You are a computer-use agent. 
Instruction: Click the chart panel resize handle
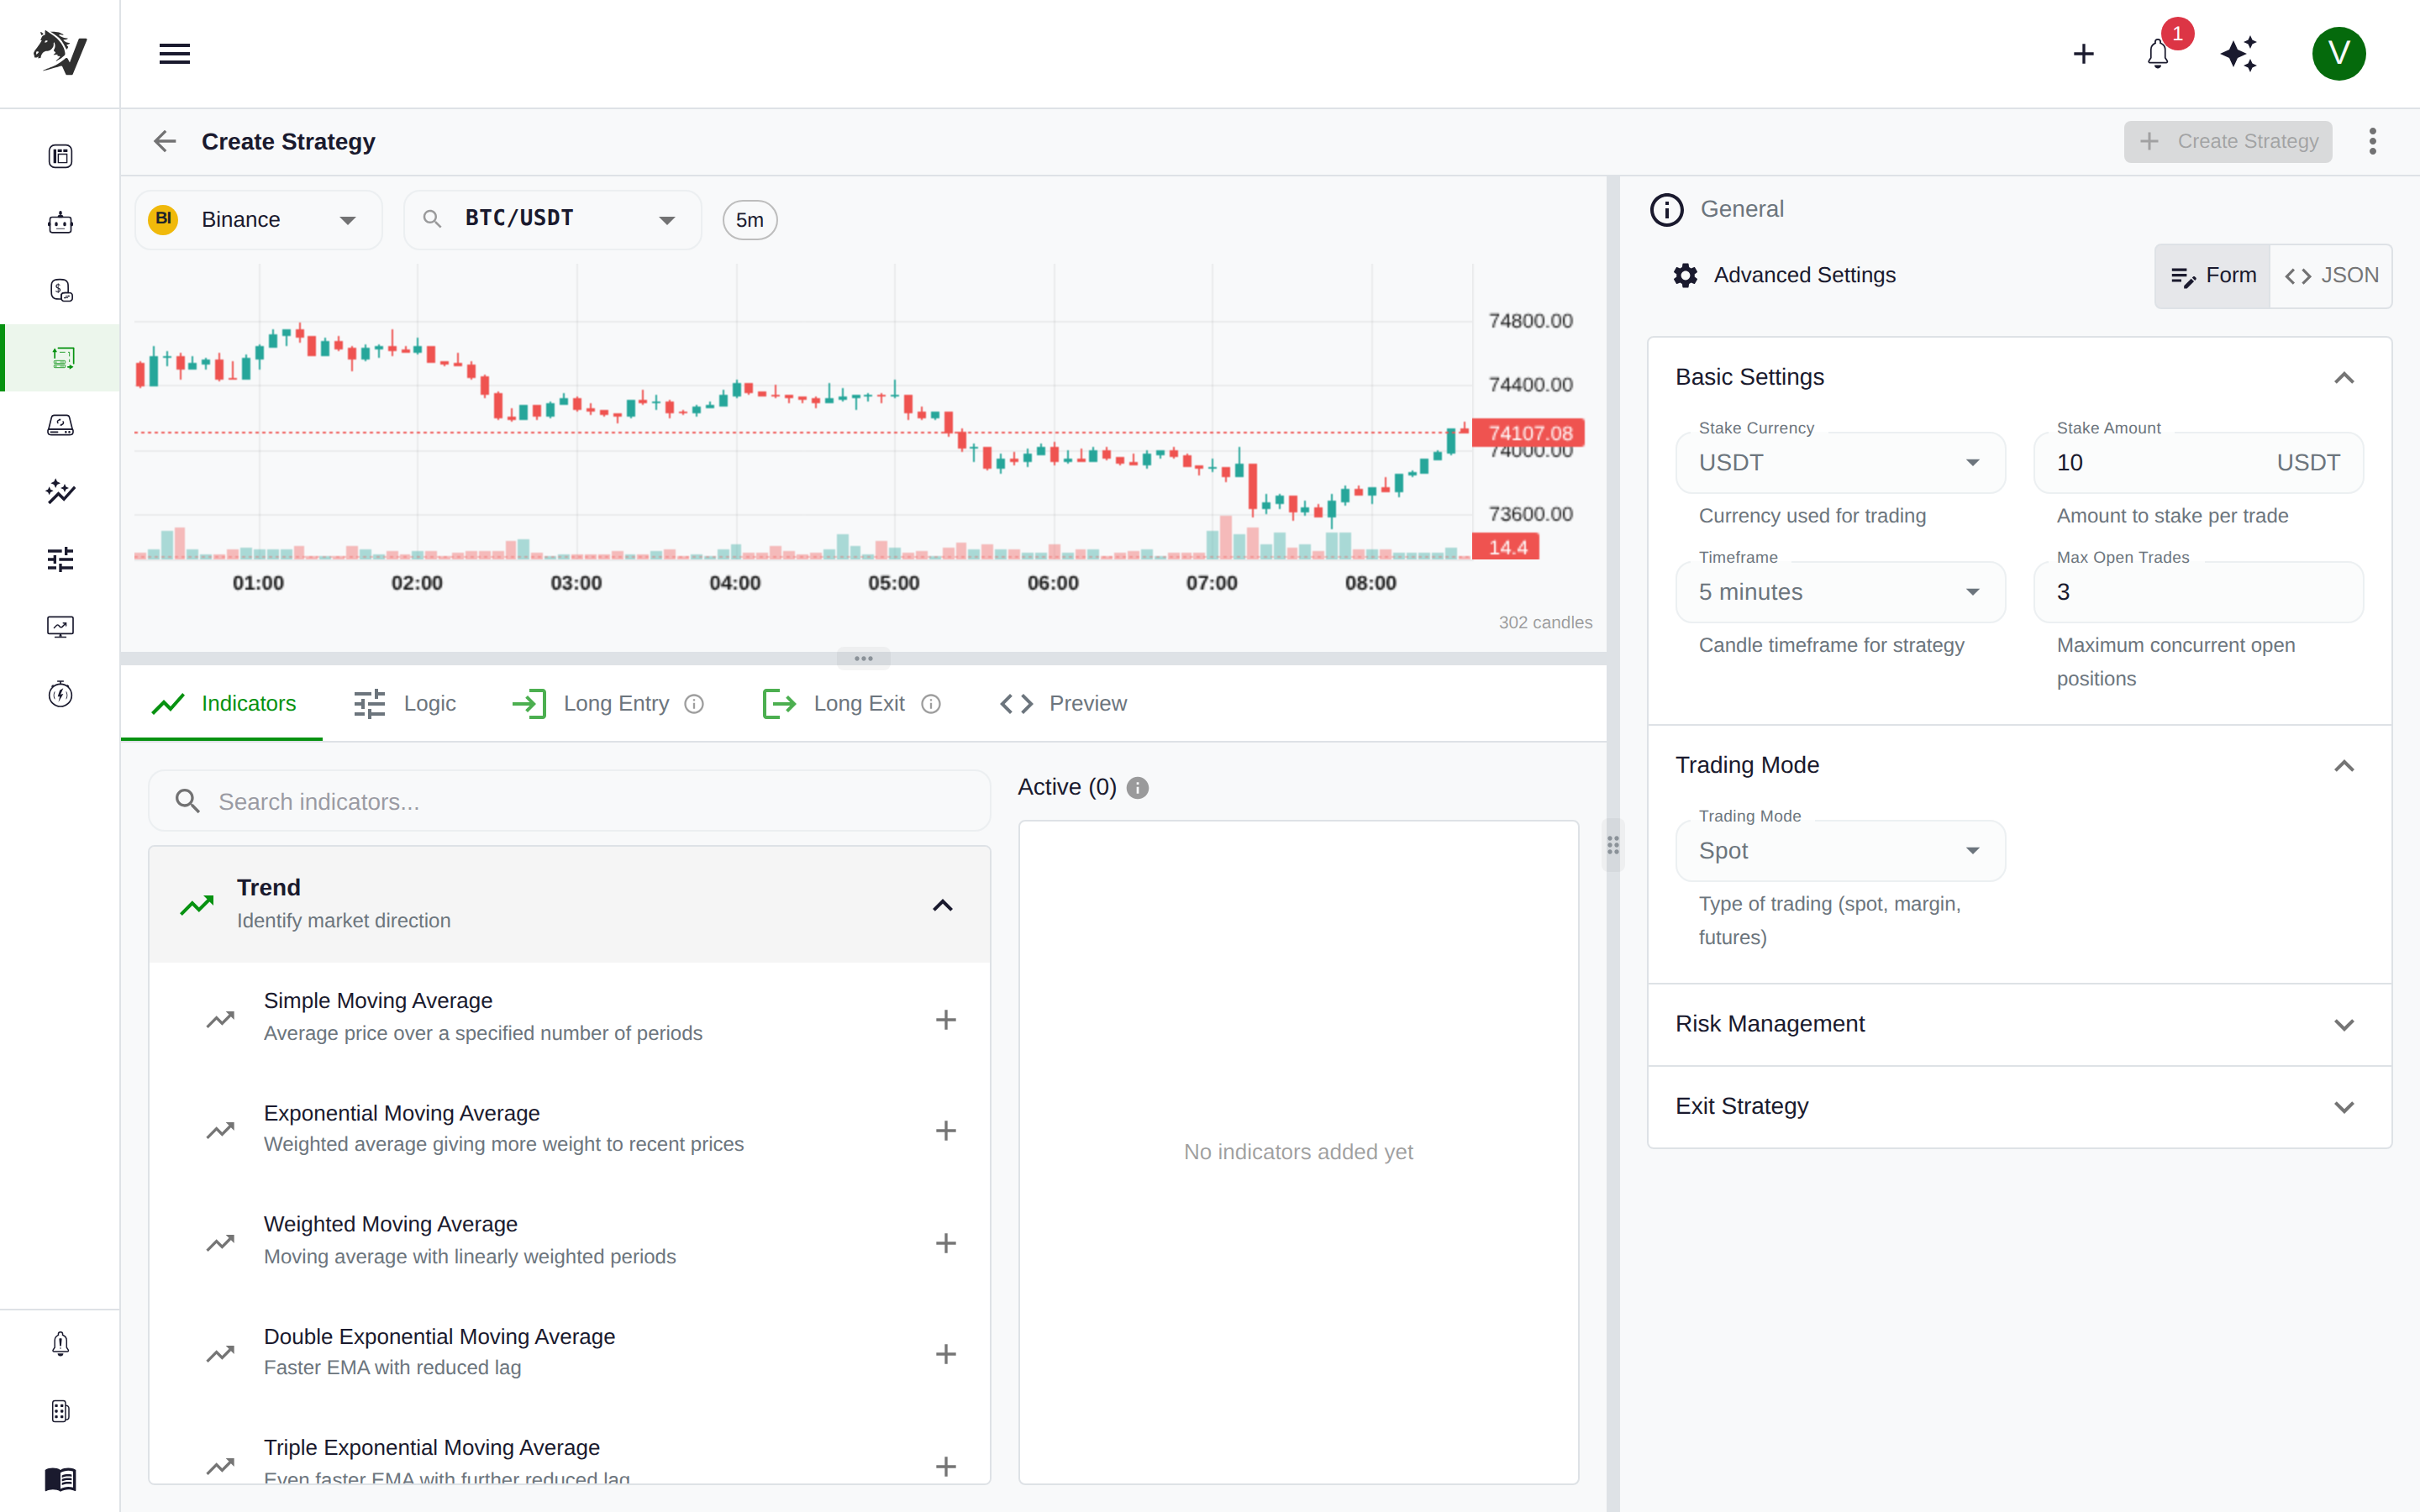click(863, 658)
